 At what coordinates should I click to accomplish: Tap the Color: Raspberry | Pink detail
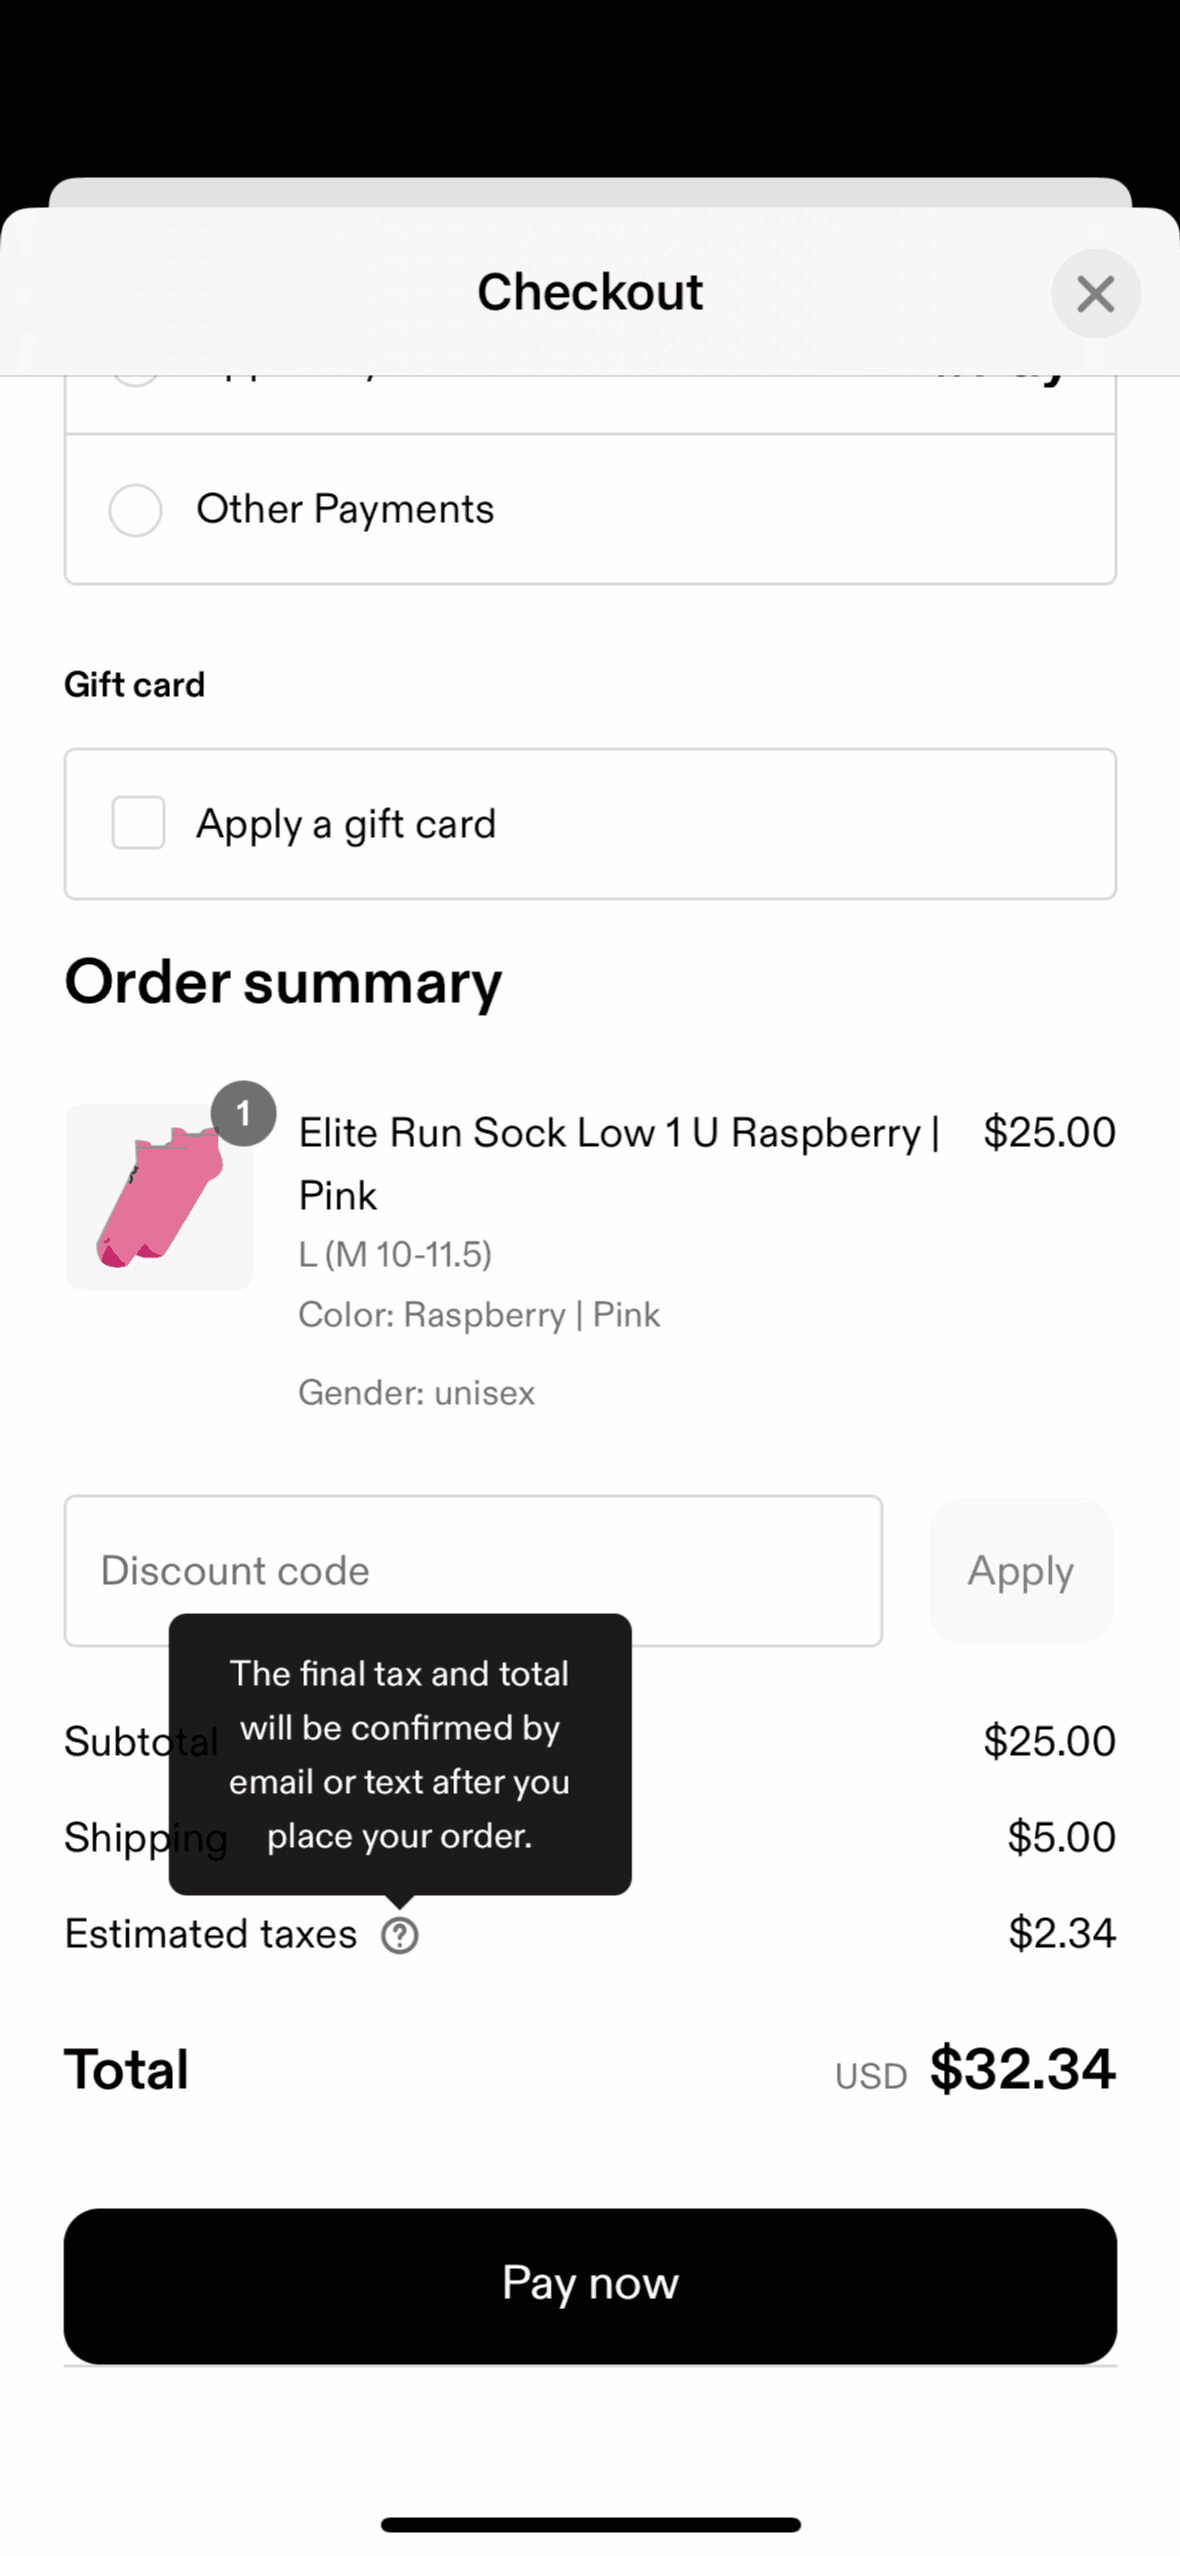click(x=479, y=1314)
